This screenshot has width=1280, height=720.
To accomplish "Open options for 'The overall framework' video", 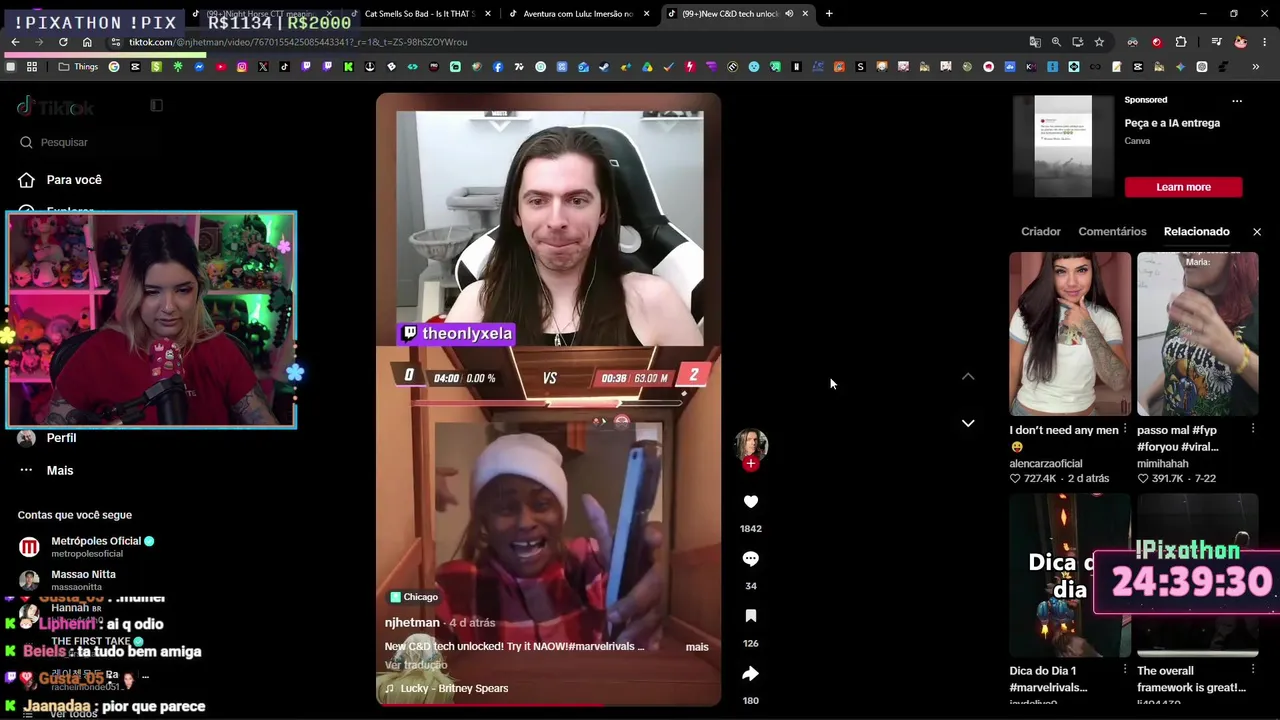I will 1253,669.
